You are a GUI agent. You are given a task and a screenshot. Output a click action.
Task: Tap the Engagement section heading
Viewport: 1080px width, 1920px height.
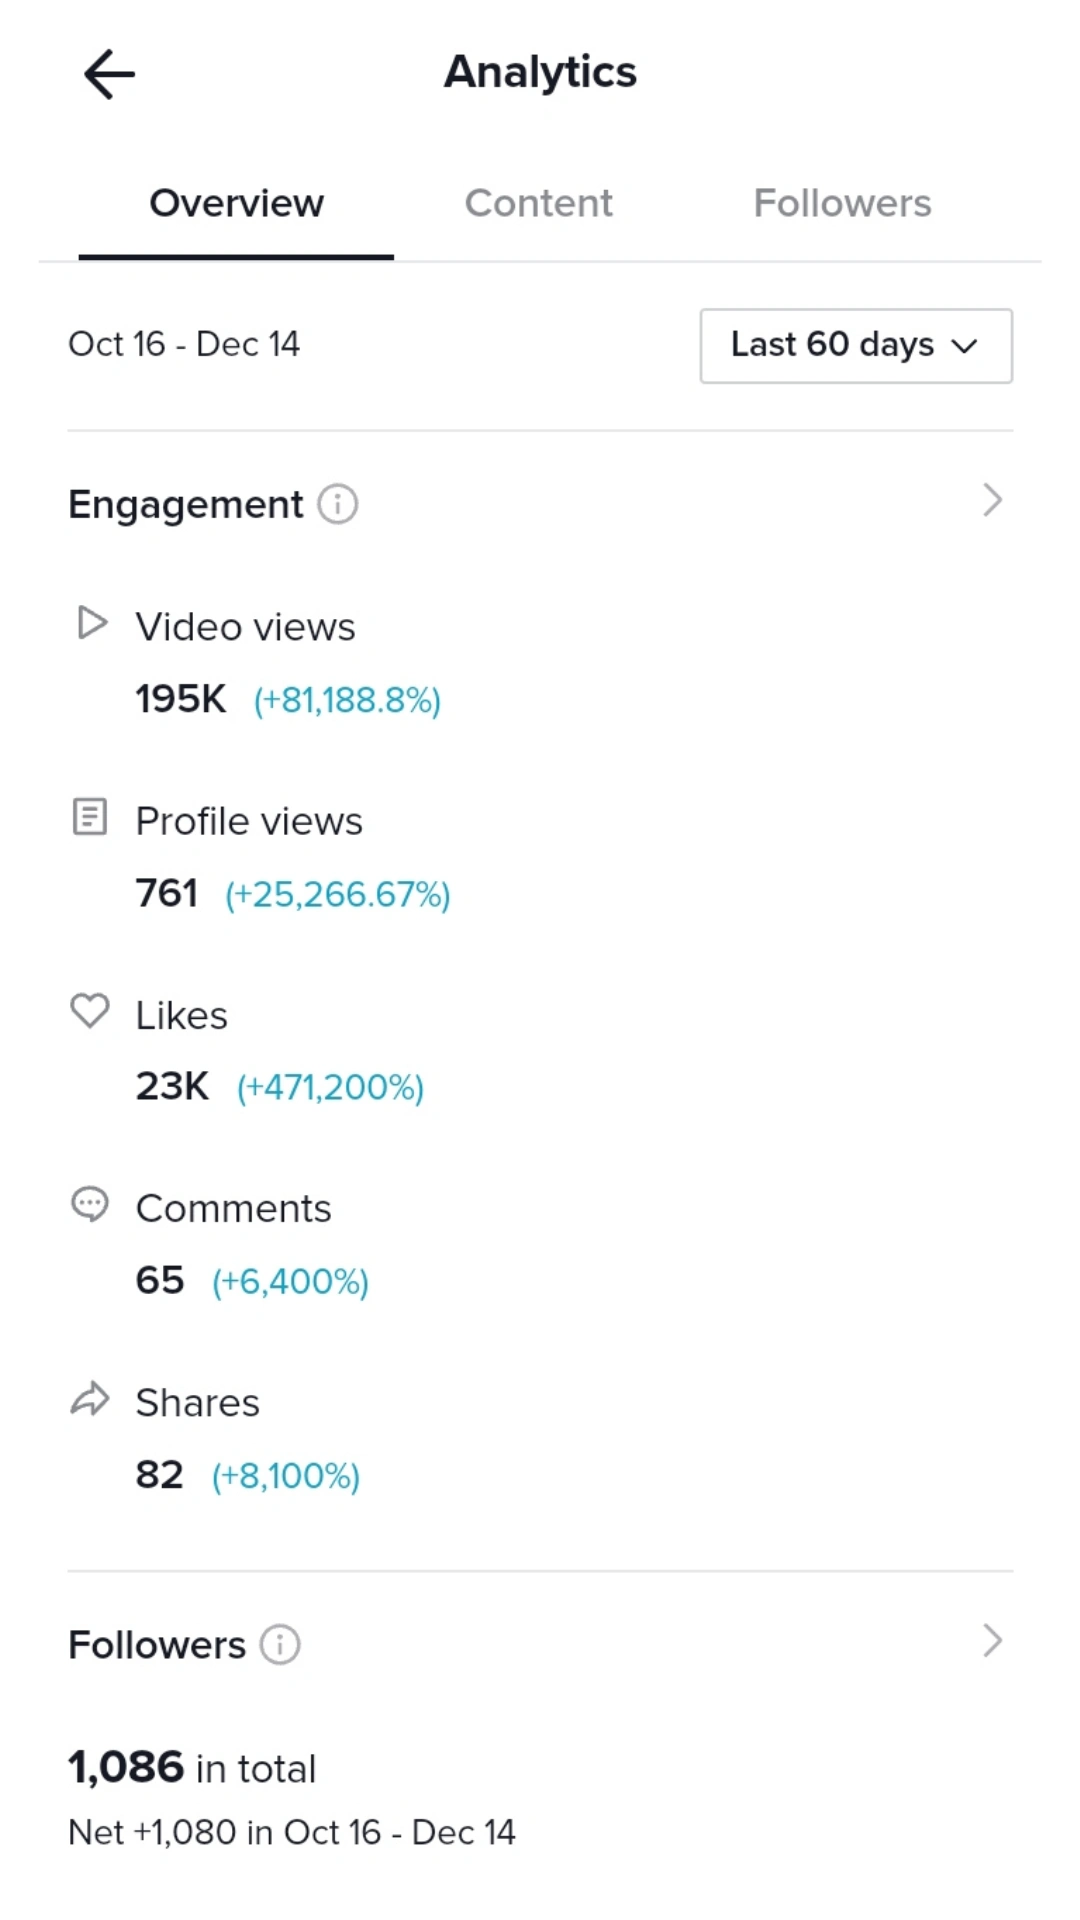coord(185,505)
